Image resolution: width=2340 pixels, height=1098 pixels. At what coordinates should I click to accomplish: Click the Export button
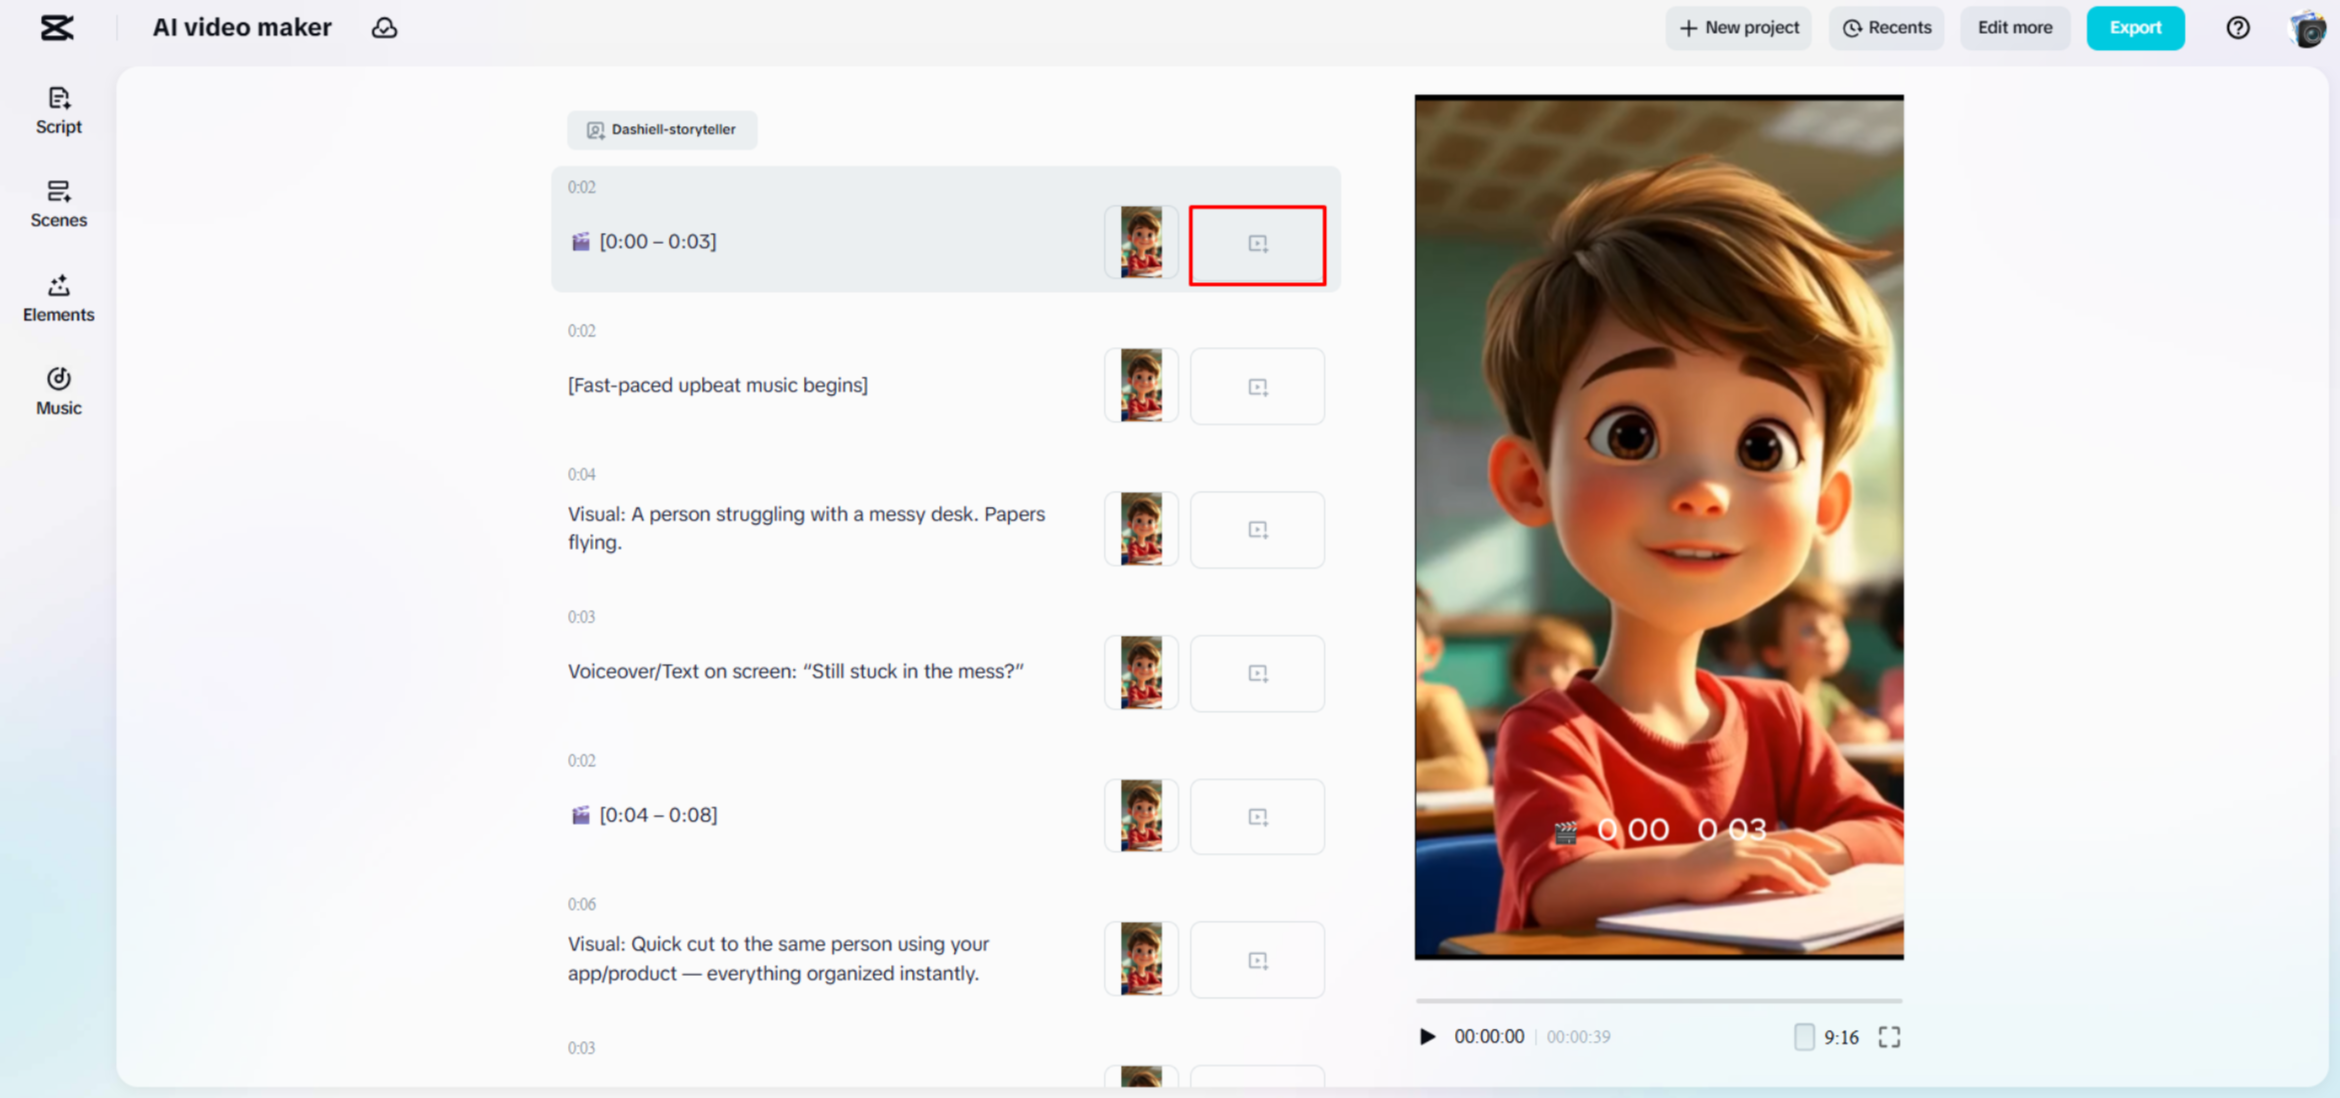[x=2135, y=27]
